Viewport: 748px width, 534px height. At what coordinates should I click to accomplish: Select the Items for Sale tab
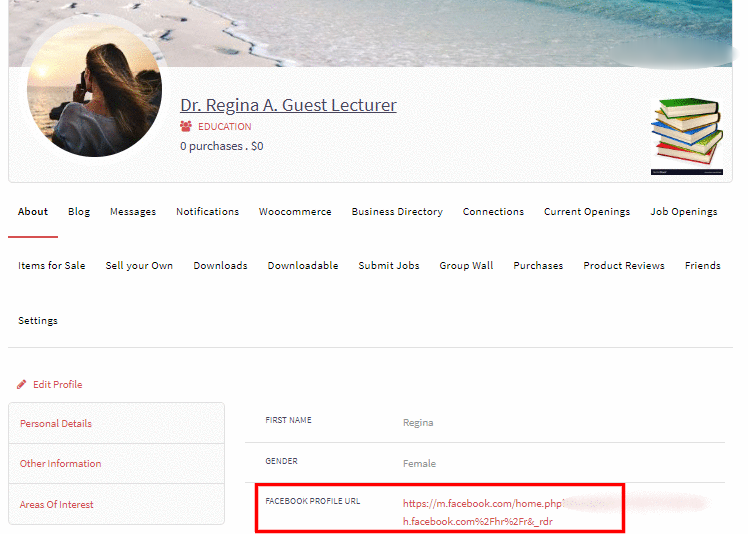(x=52, y=266)
